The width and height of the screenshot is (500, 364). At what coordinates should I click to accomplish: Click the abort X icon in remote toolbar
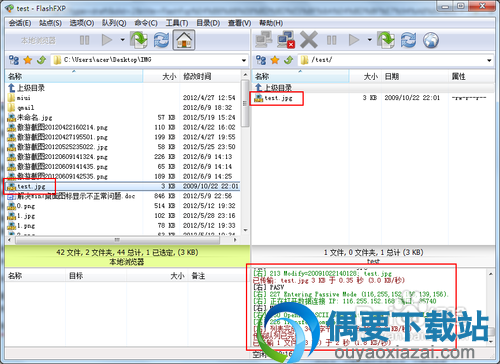(x=309, y=40)
